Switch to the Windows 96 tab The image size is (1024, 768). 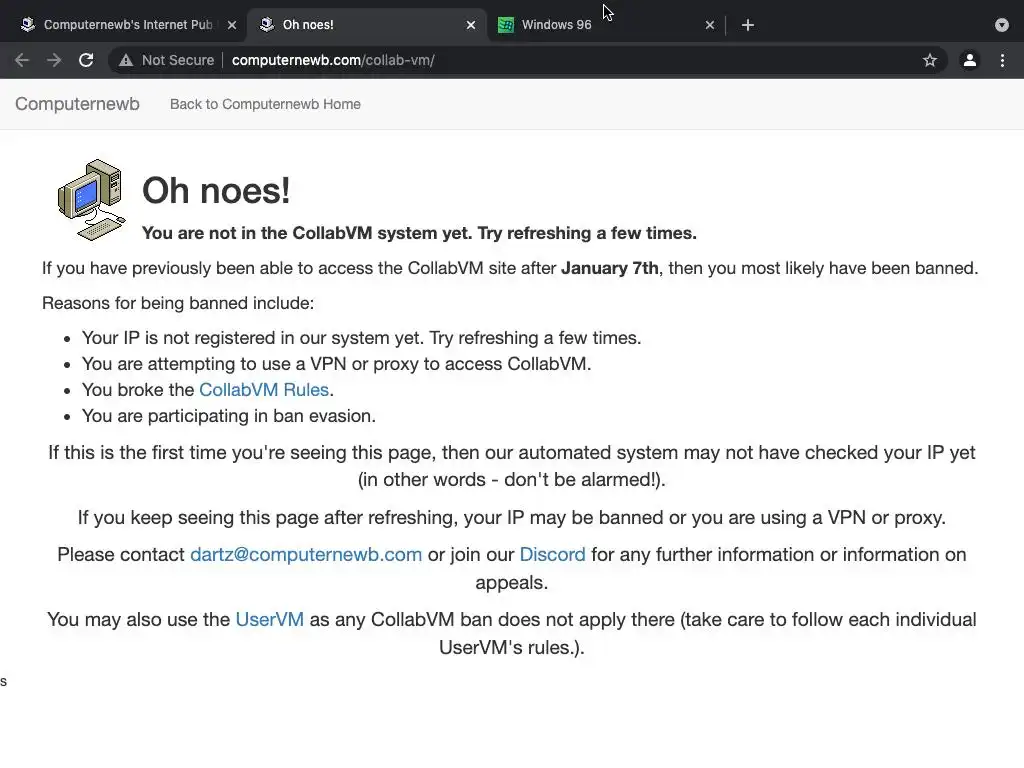pyautogui.click(x=606, y=25)
